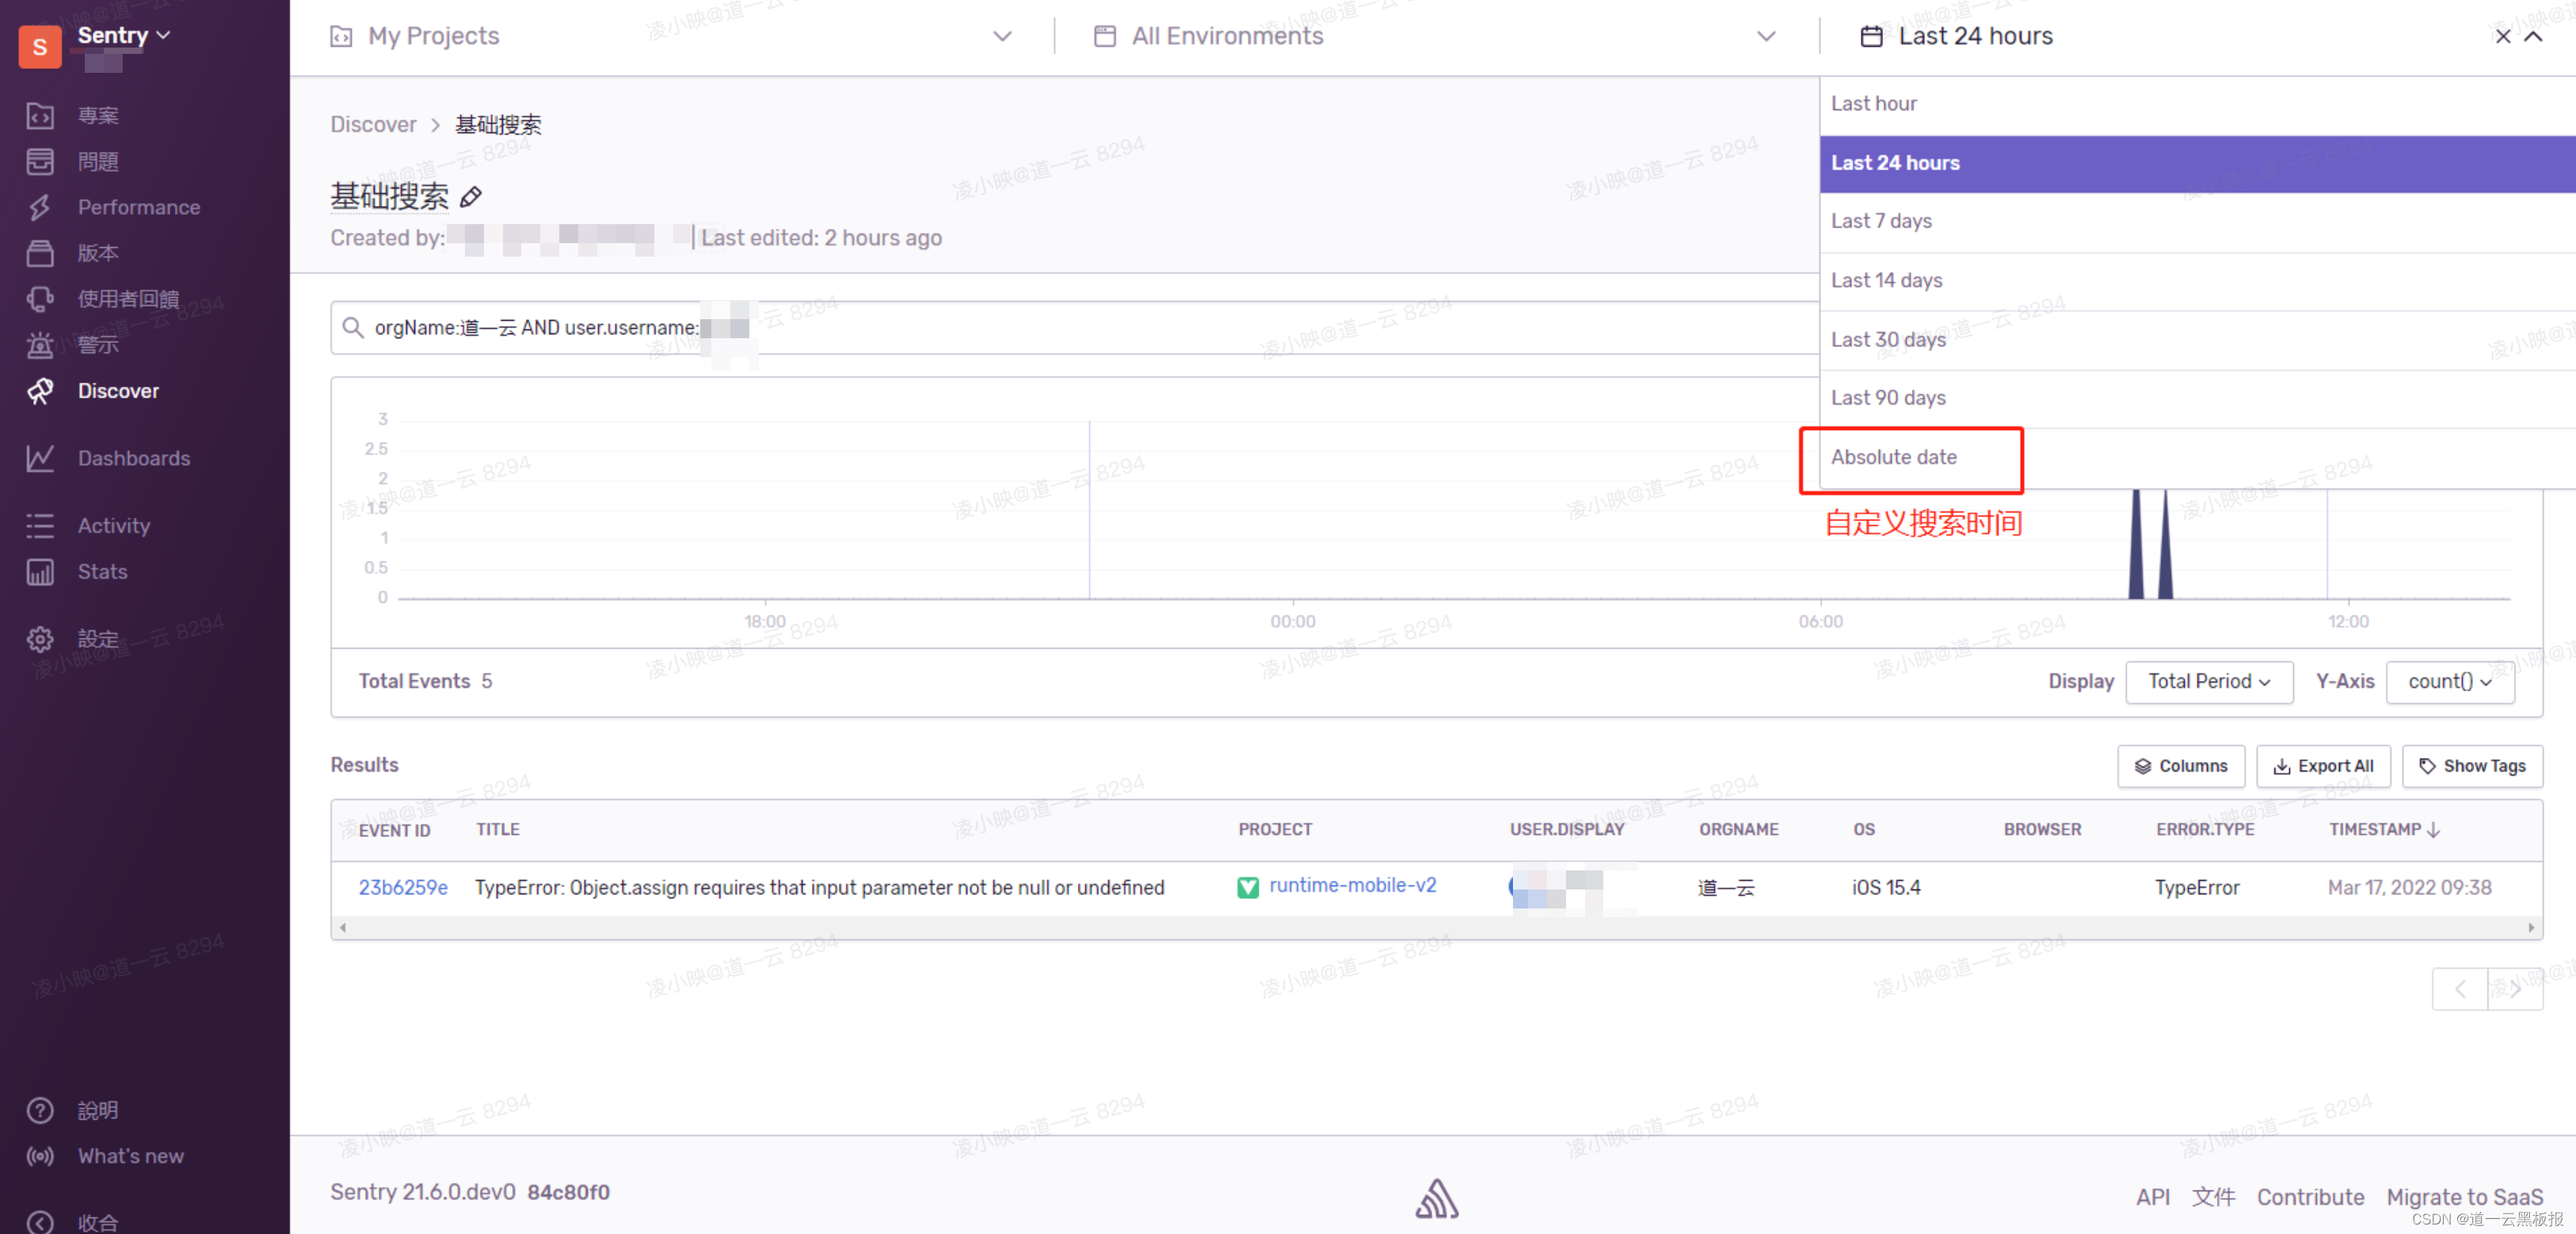Clear the time range with the X icon
2576x1234 pixels.
point(2502,36)
